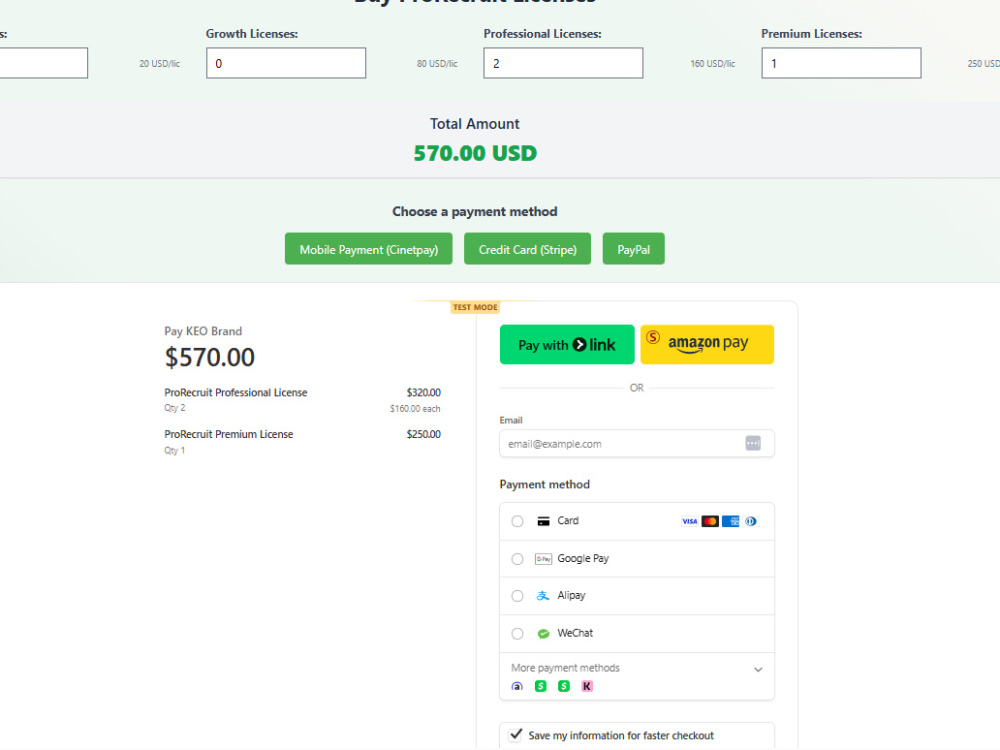
Task: Click the Link arrow logo in Pay with link
Action: pos(579,344)
